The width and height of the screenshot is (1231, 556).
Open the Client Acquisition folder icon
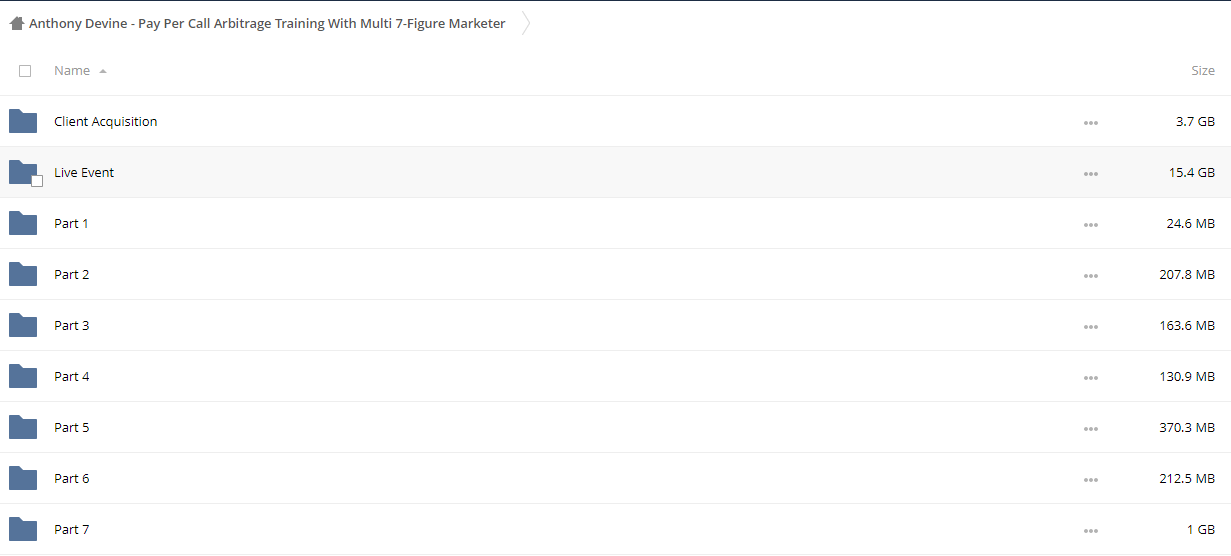pos(23,122)
